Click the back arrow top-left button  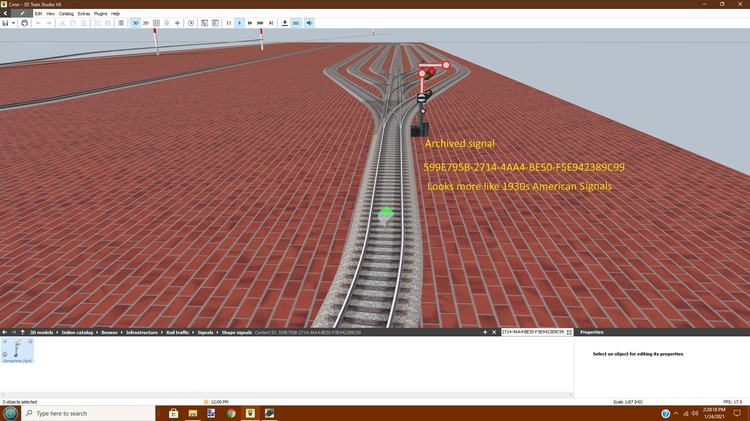click(5, 13)
